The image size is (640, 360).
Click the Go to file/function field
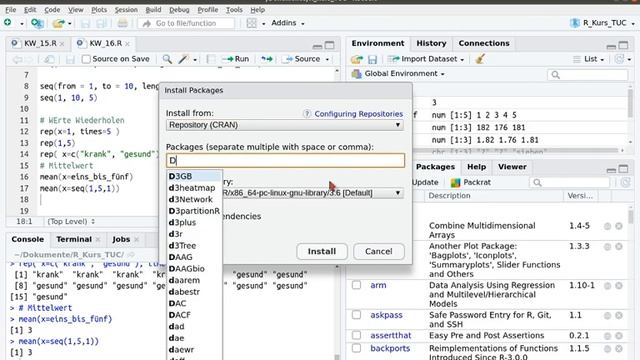187,24
